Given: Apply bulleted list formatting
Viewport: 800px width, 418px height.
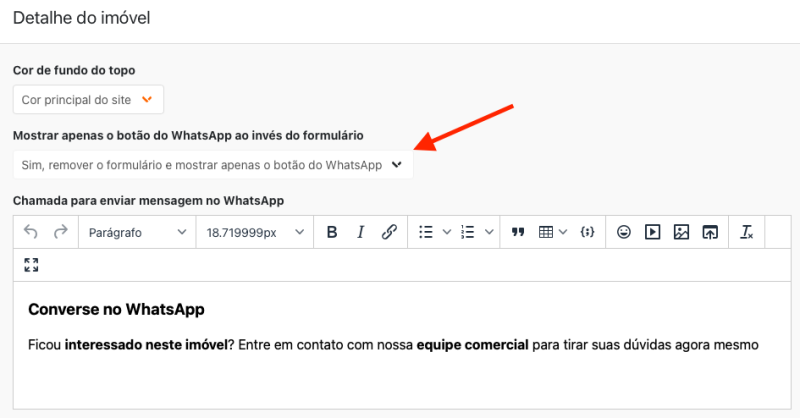Looking at the screenshot, I should click(x=425, y=232).
